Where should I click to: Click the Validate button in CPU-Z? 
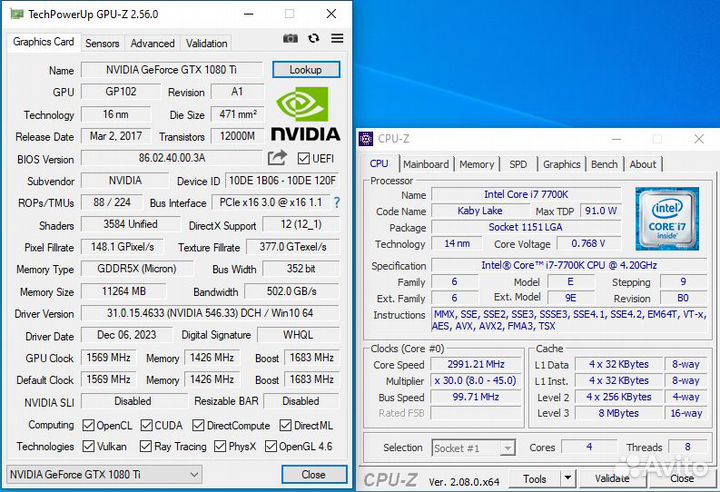click(x=613, y=479)
